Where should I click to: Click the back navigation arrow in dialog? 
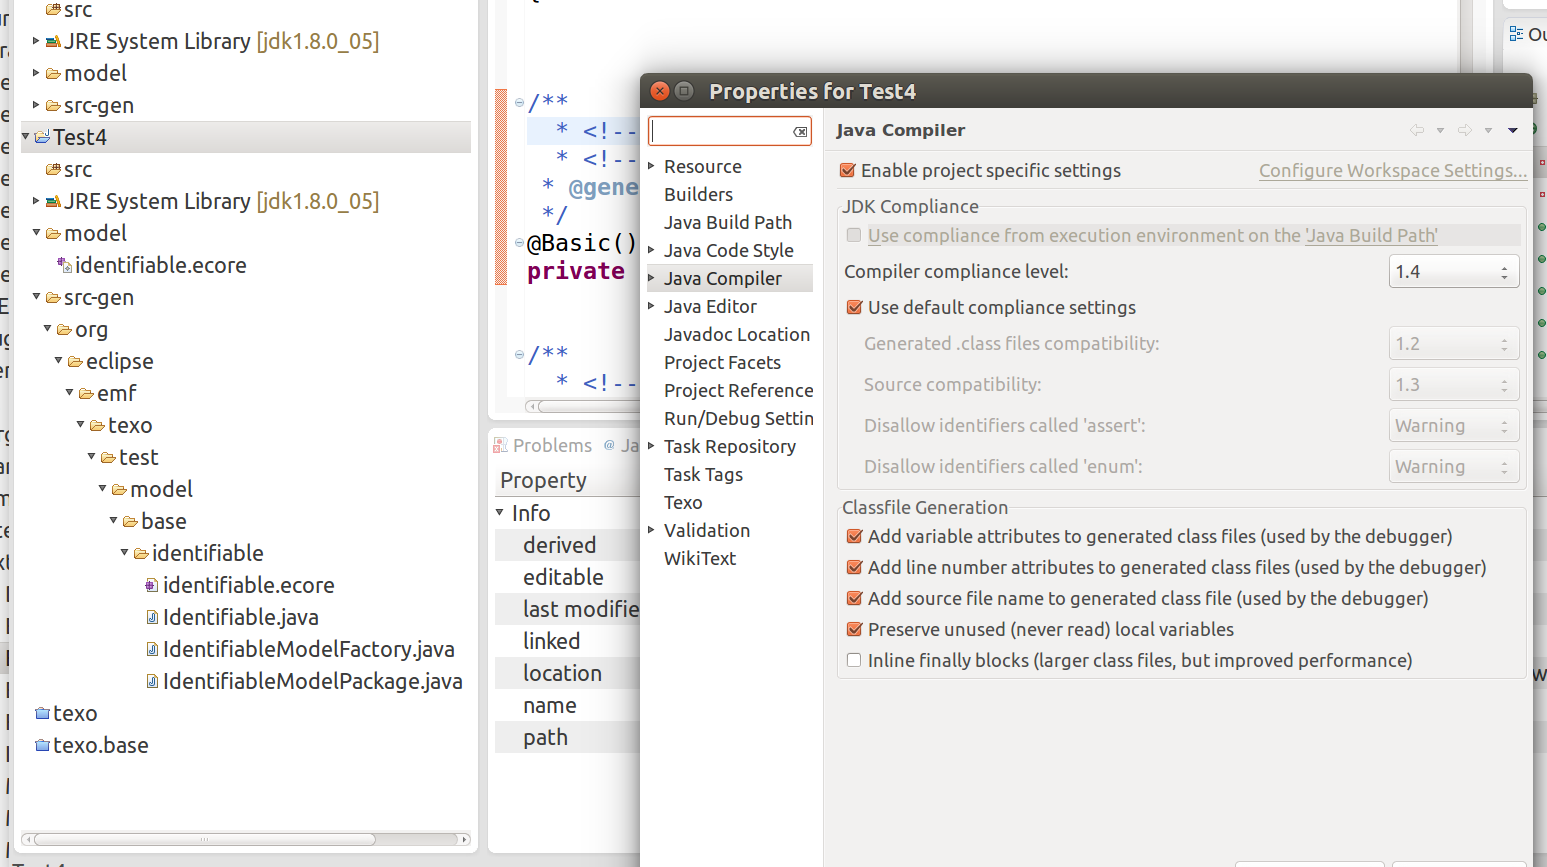point(1417,130)
